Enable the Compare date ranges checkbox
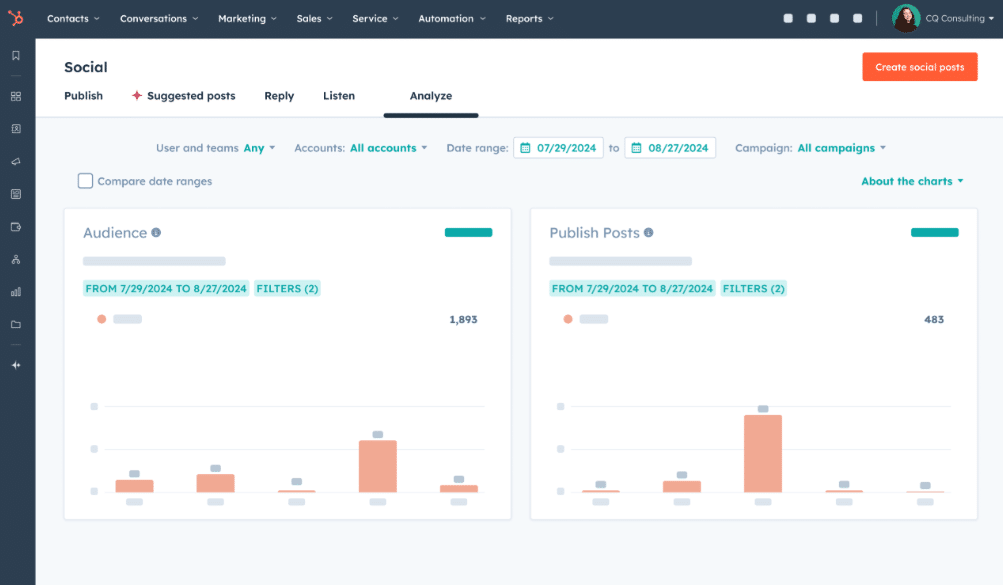1003x585 pixels. pyautogui.click(x=86, y=181)
